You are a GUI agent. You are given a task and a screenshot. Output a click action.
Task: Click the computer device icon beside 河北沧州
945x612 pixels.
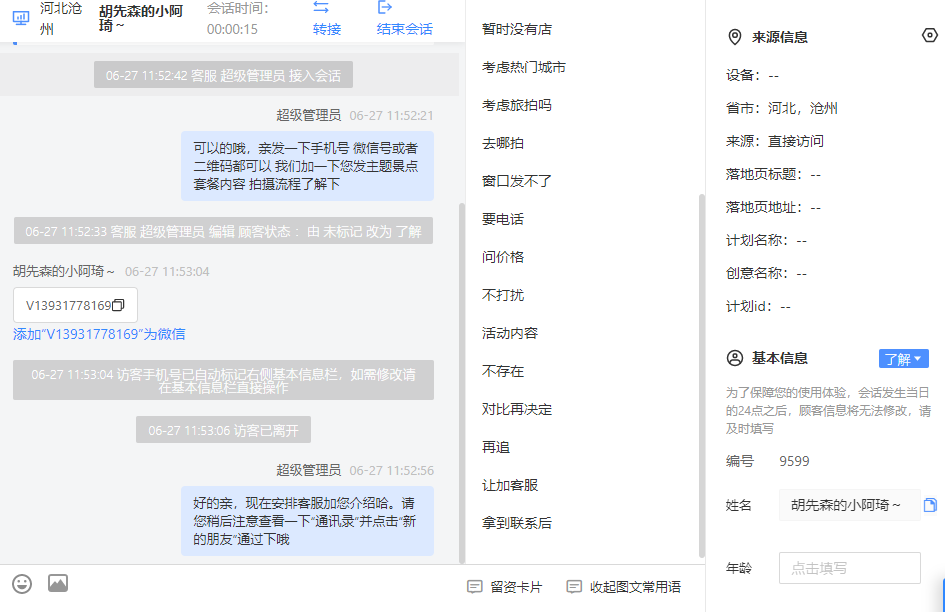tap(20, 18)
